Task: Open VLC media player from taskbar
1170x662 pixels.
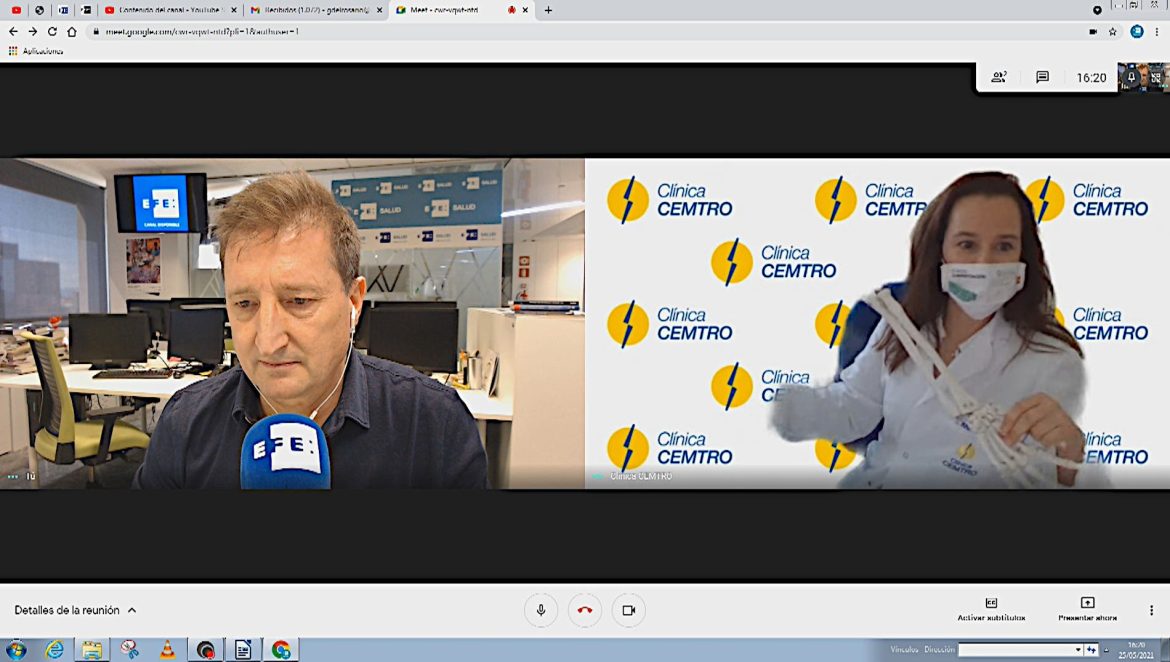Action: [167, 650]
